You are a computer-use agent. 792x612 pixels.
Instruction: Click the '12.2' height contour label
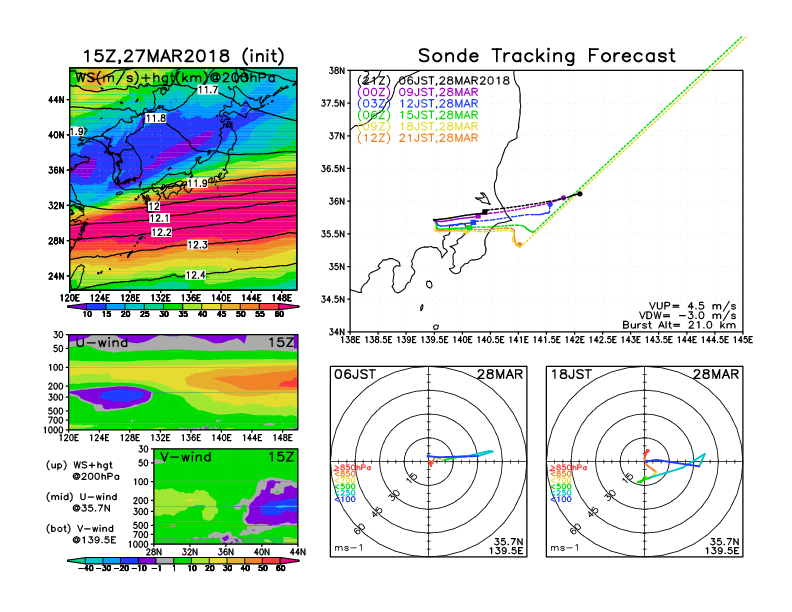[x=161, y=232]
